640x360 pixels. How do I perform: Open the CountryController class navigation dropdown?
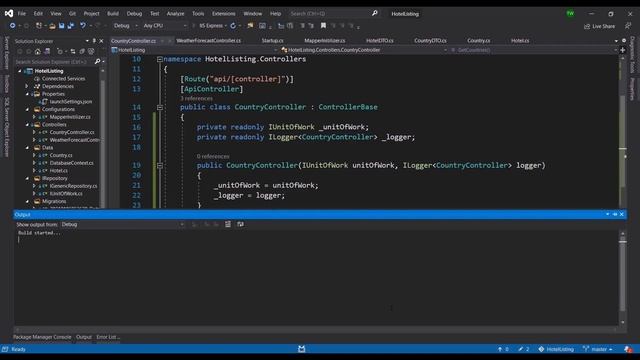pyautogui.click(x=364, y=50)
